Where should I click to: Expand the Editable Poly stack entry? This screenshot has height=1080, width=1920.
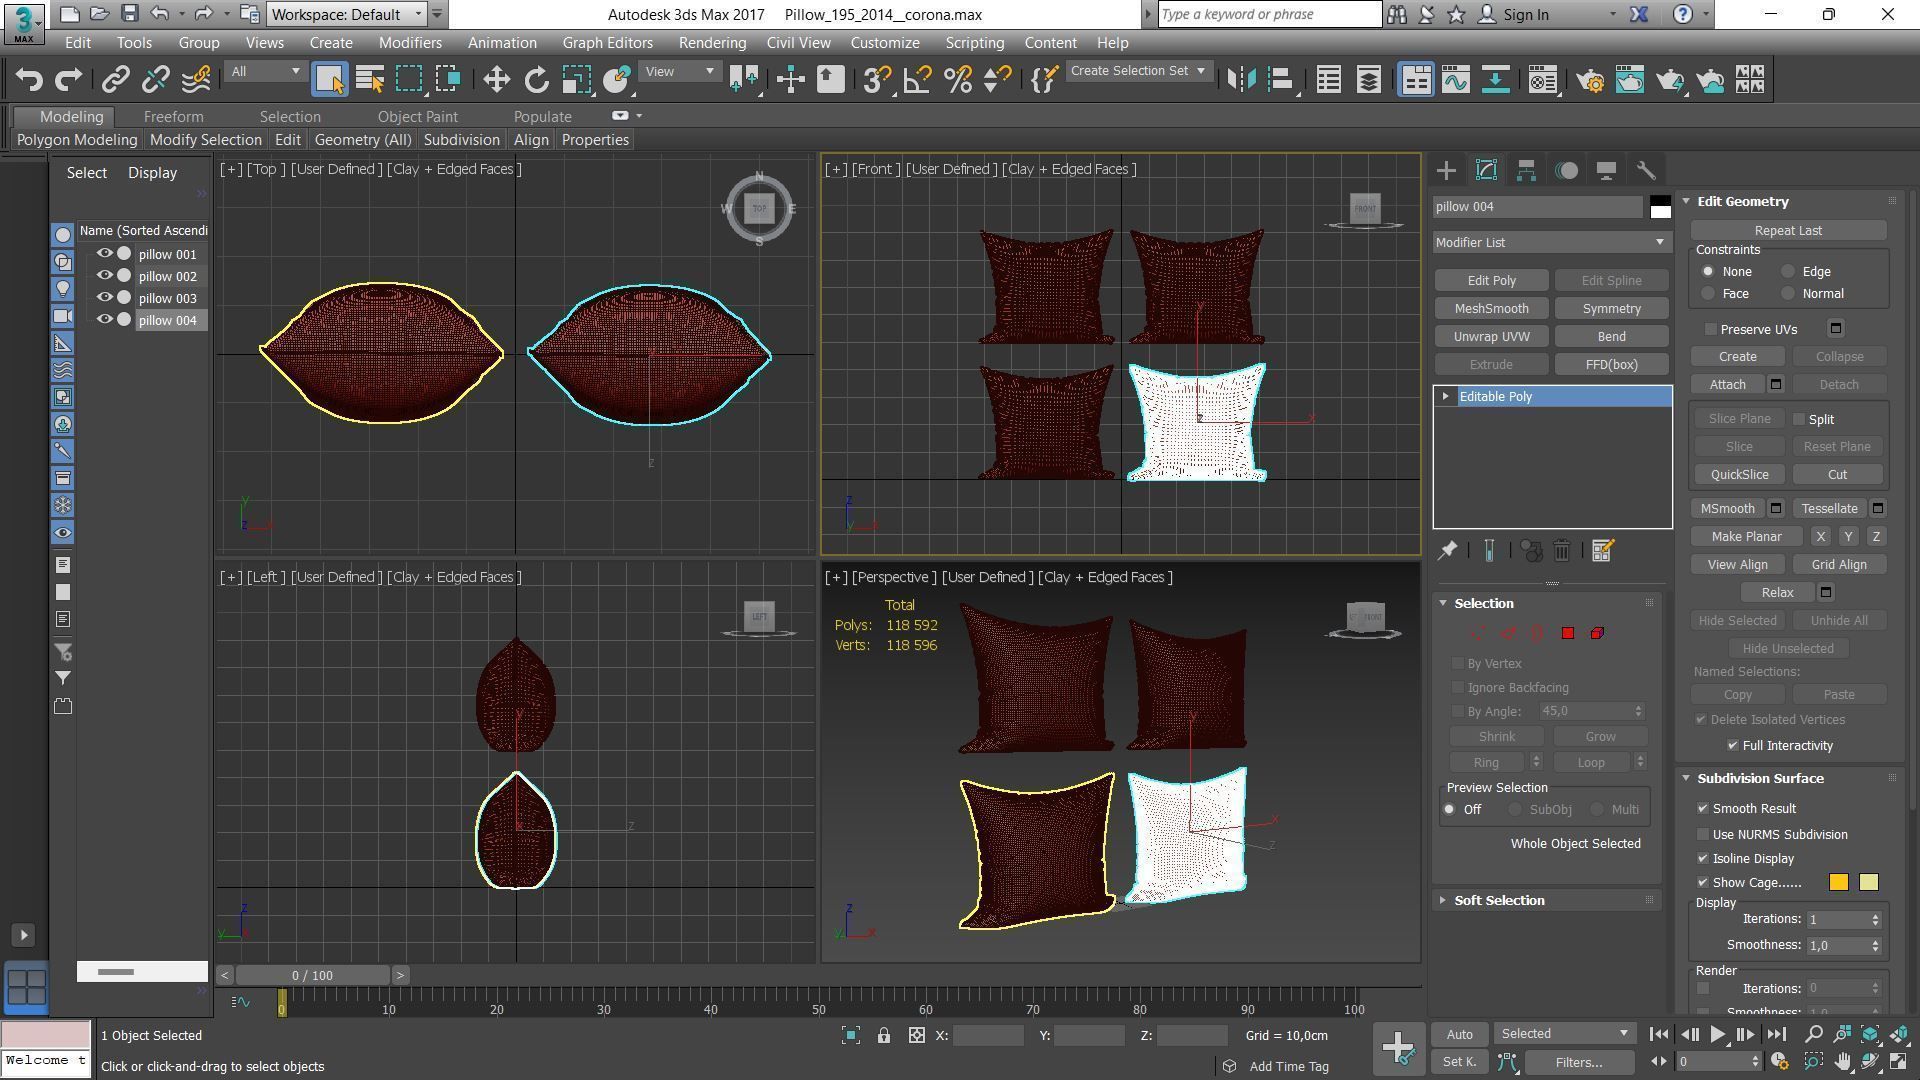(x=1446, y=397)
